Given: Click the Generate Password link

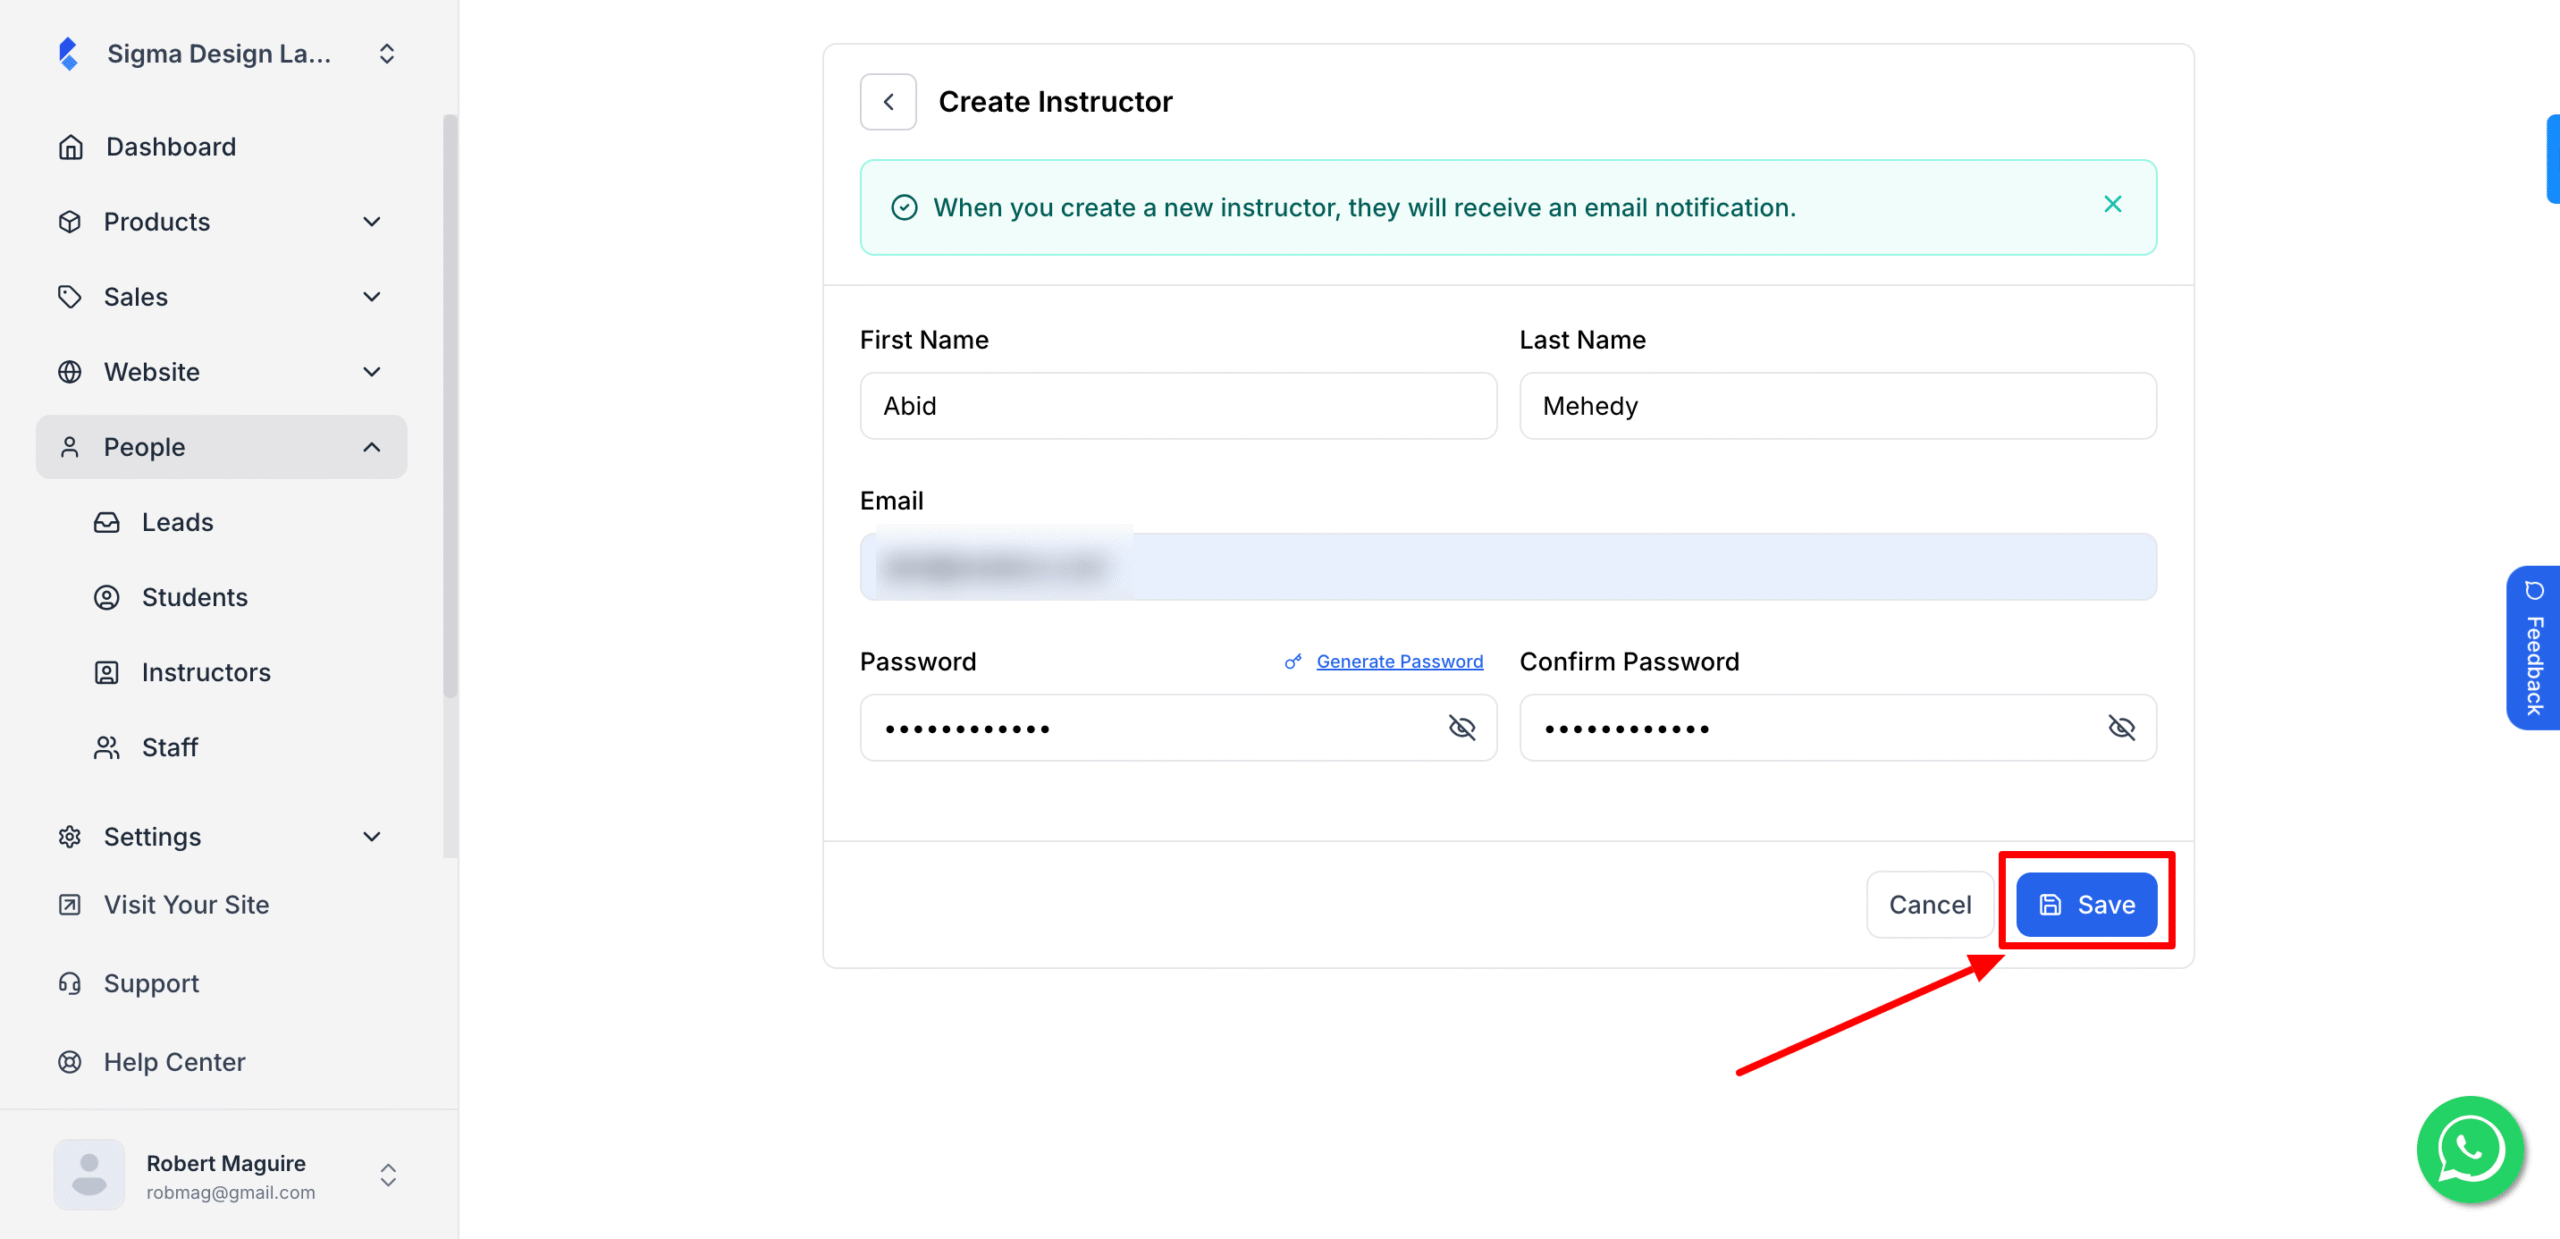Looking at the screenshot, I should (1399, 662).
